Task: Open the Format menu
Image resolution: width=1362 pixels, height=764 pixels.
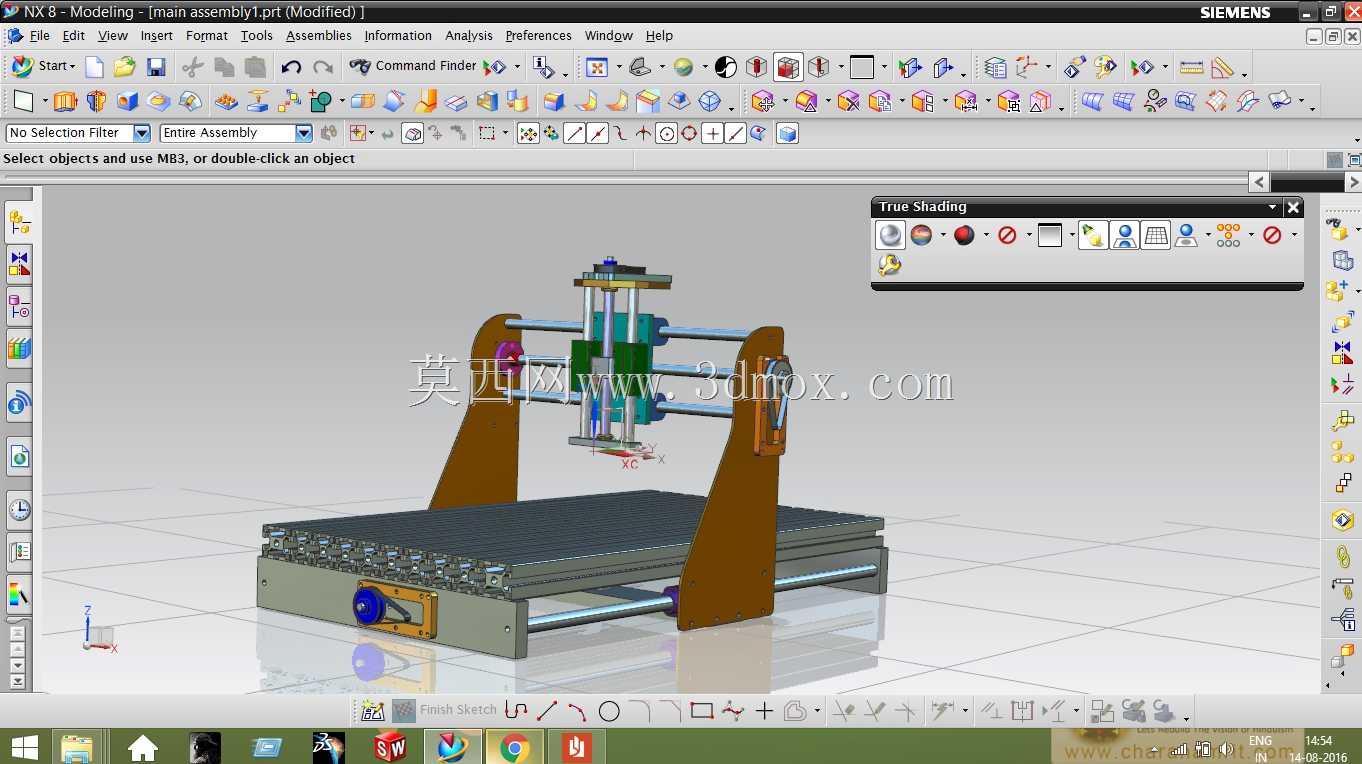Action: 207,35
